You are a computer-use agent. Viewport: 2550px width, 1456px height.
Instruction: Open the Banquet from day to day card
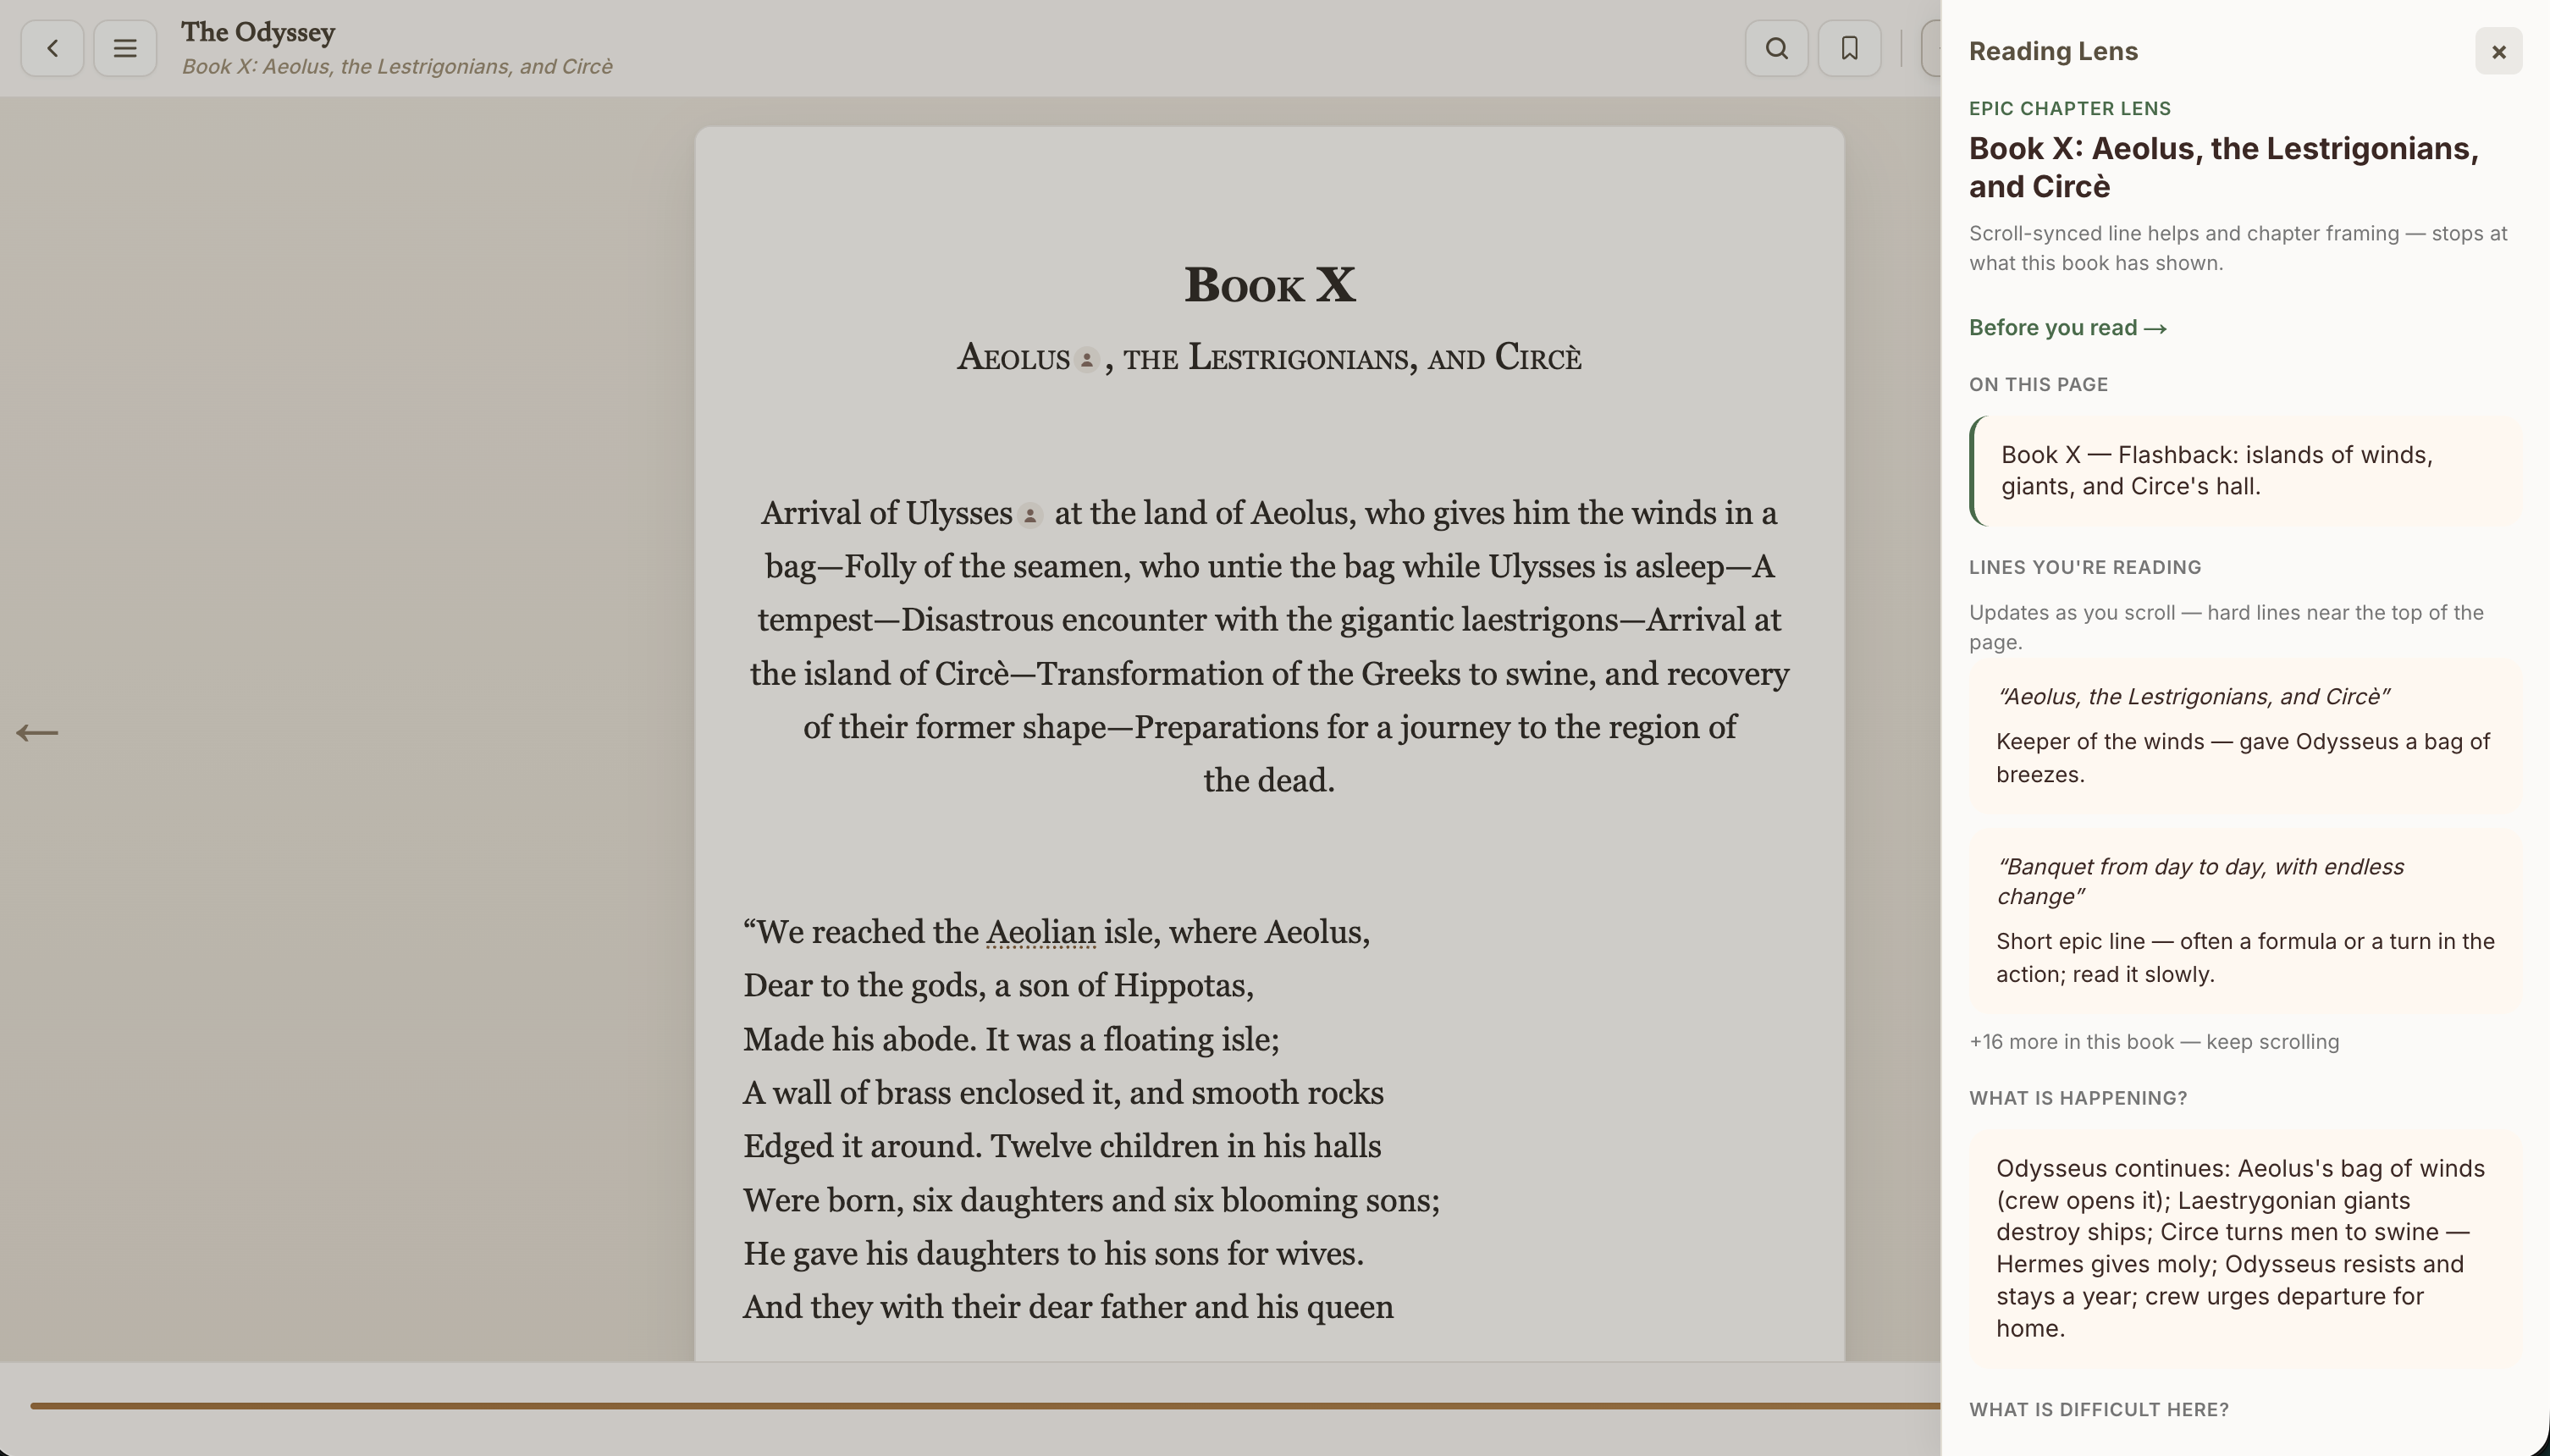pos(2245,920)
